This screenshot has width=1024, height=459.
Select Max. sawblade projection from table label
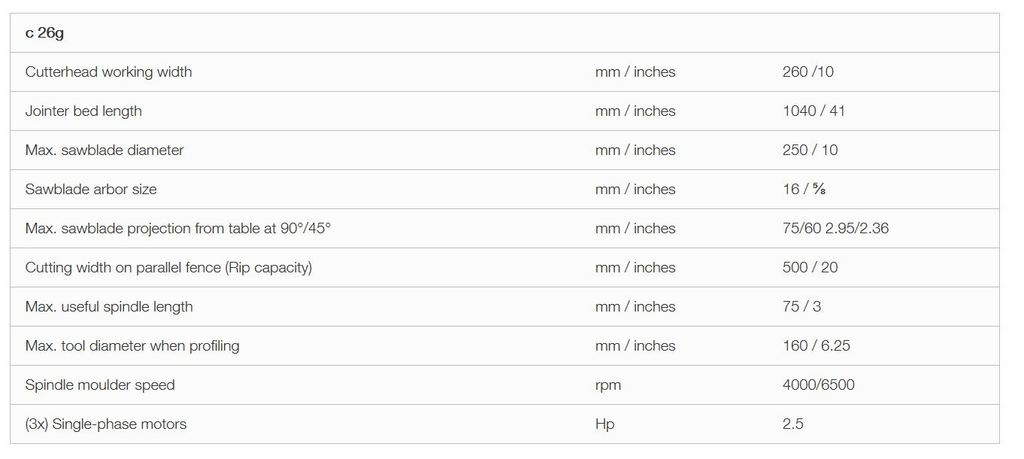178,229
